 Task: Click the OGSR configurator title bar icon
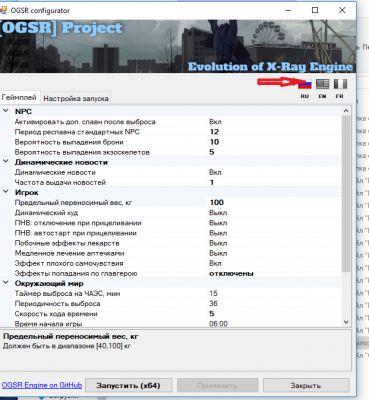[x=3, y=10]
